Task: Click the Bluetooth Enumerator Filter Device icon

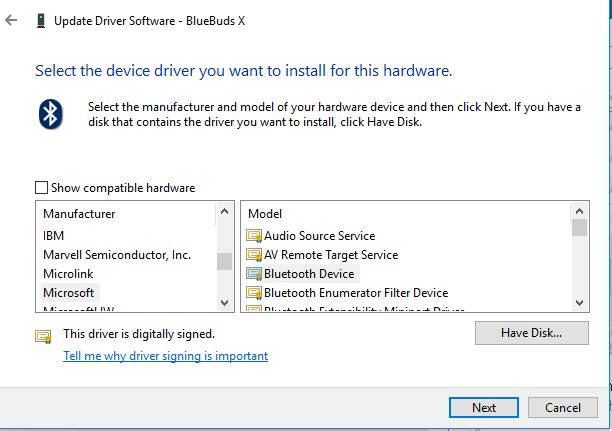Action: 254,293
